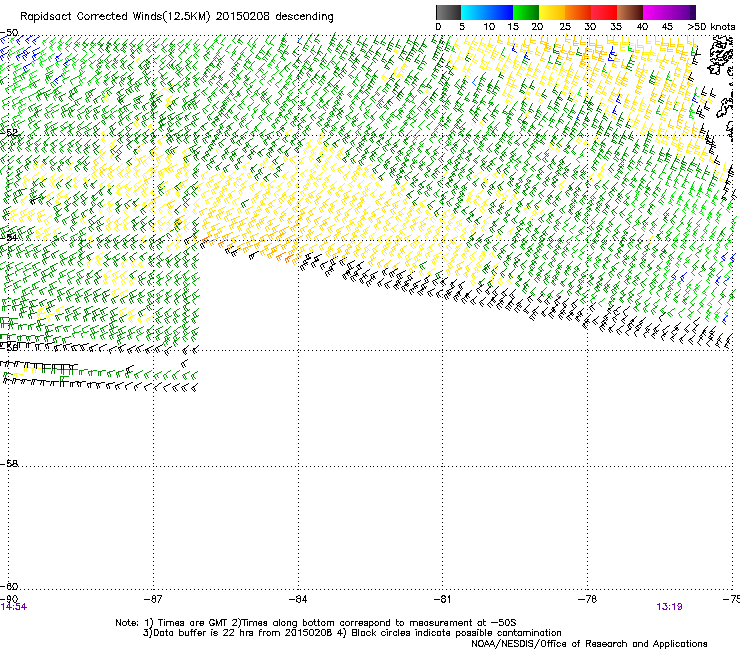
Task: Click the title 'Rapidscat Corrected Winds(12.5KM)'
Action: pyautogui.click(x=115, y=17)
